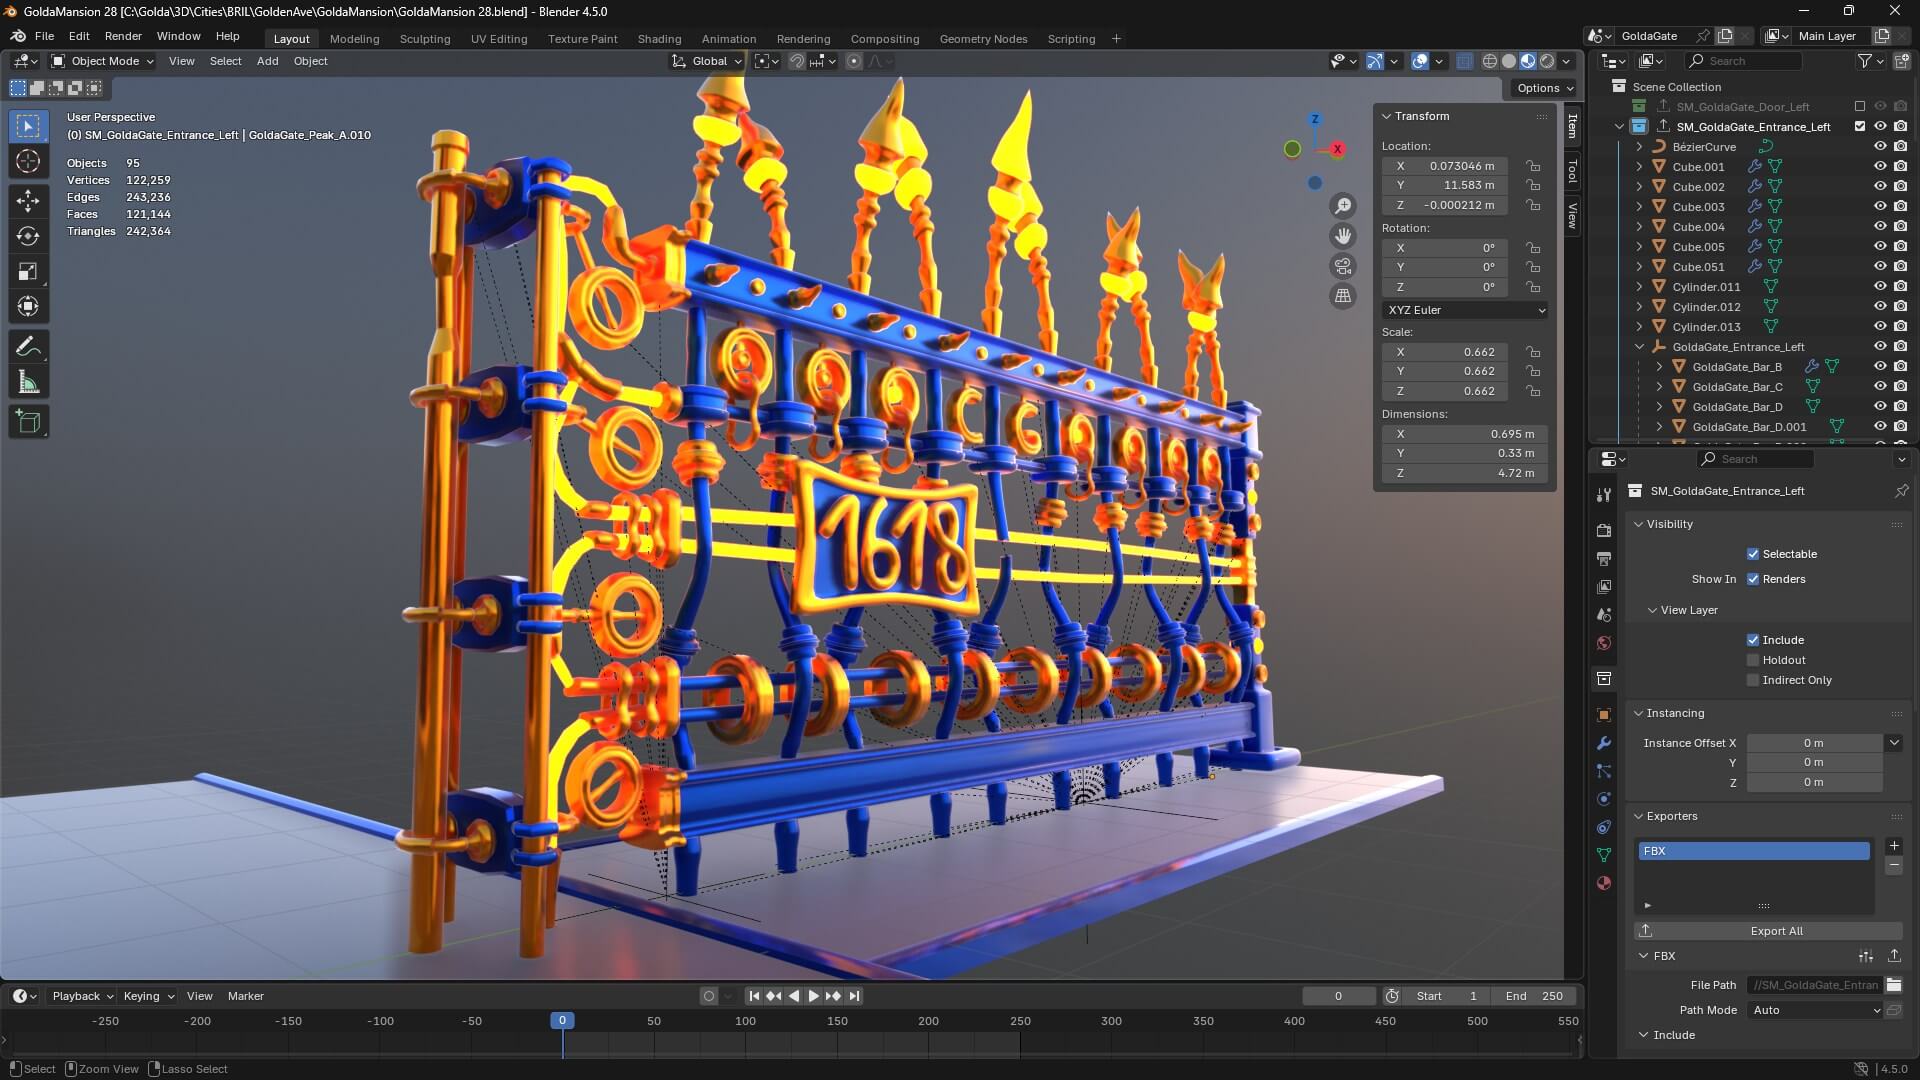
Task: Select the Rotate tool
Action: pyautogui.click(x=28, y=237)
